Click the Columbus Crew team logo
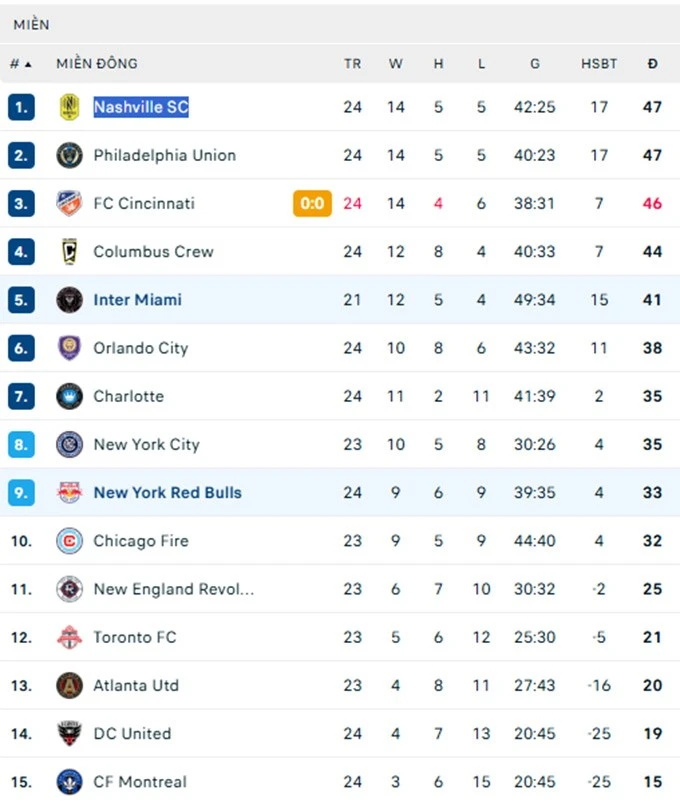 [69, 252]
